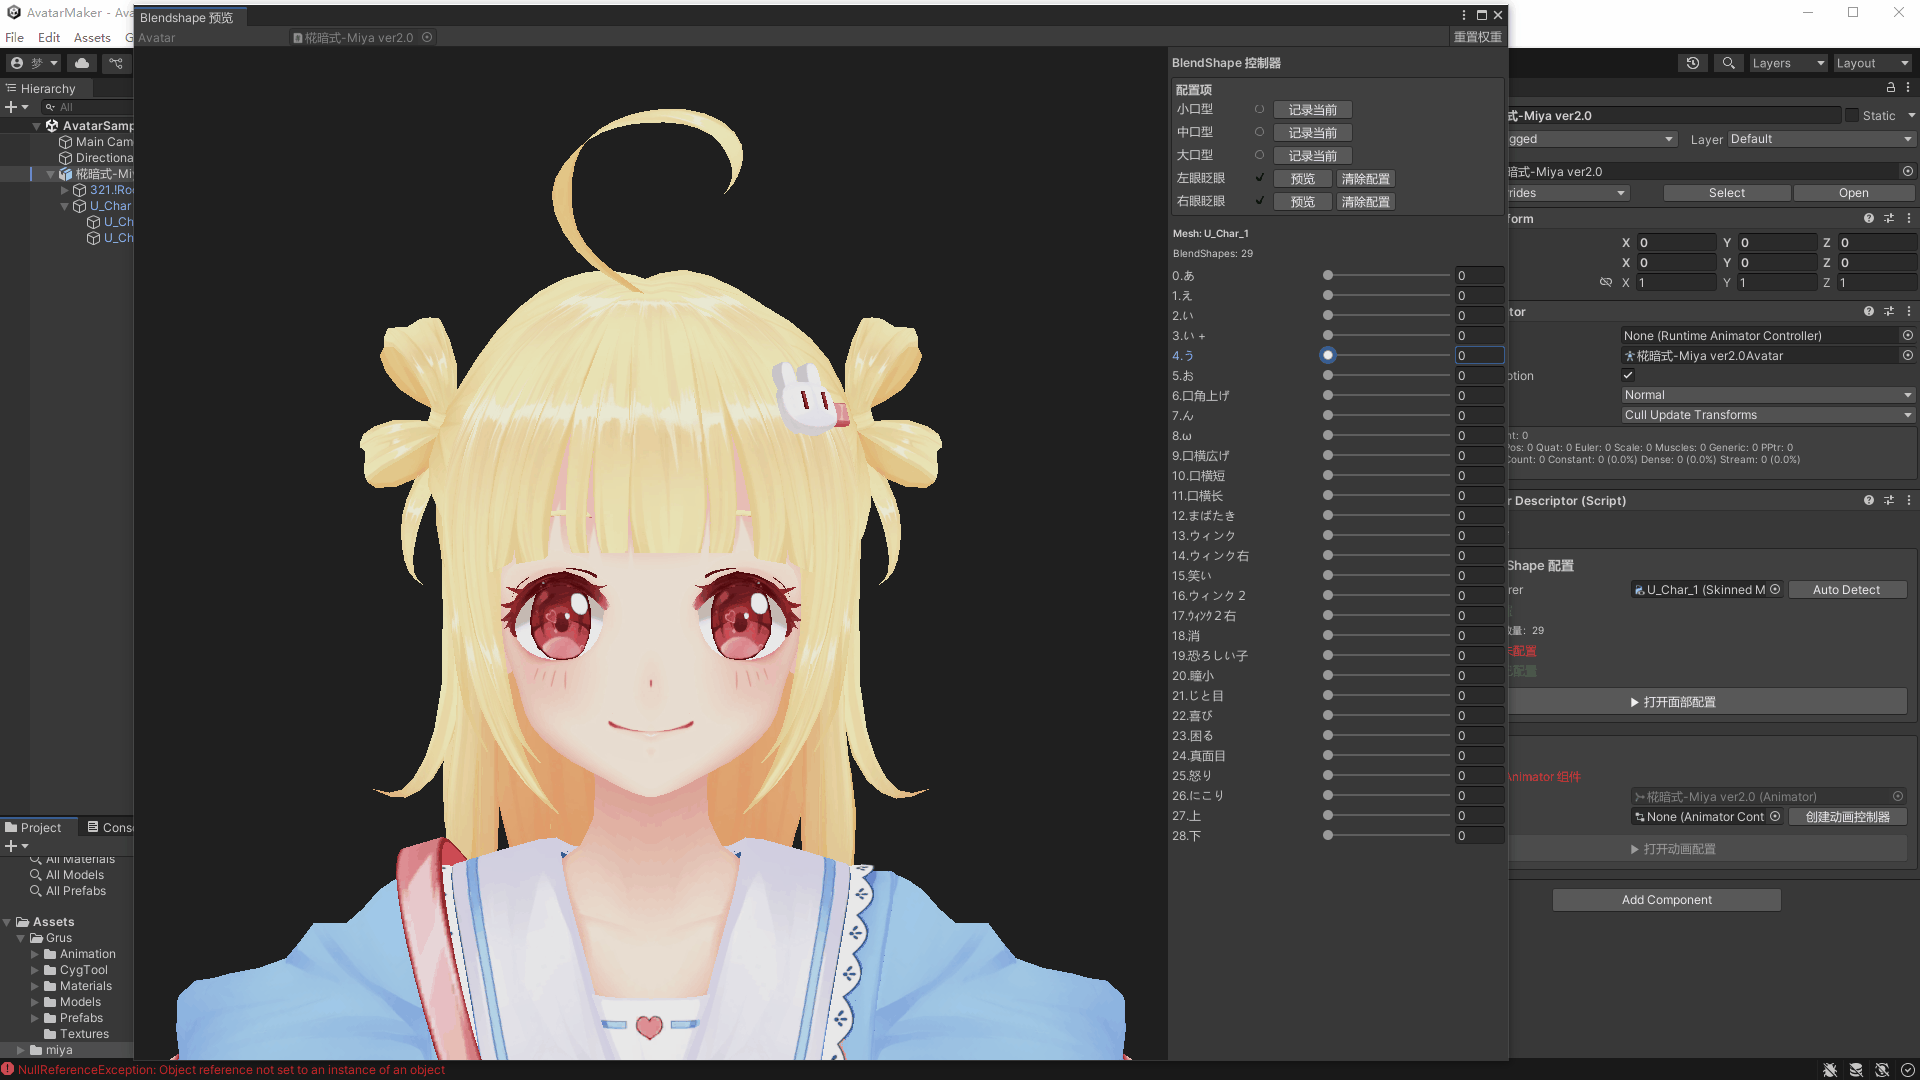Open the Undo History clock icon
Image resolution: width=1920 pixels, height=1080 pixels.
coord(1692,63)
